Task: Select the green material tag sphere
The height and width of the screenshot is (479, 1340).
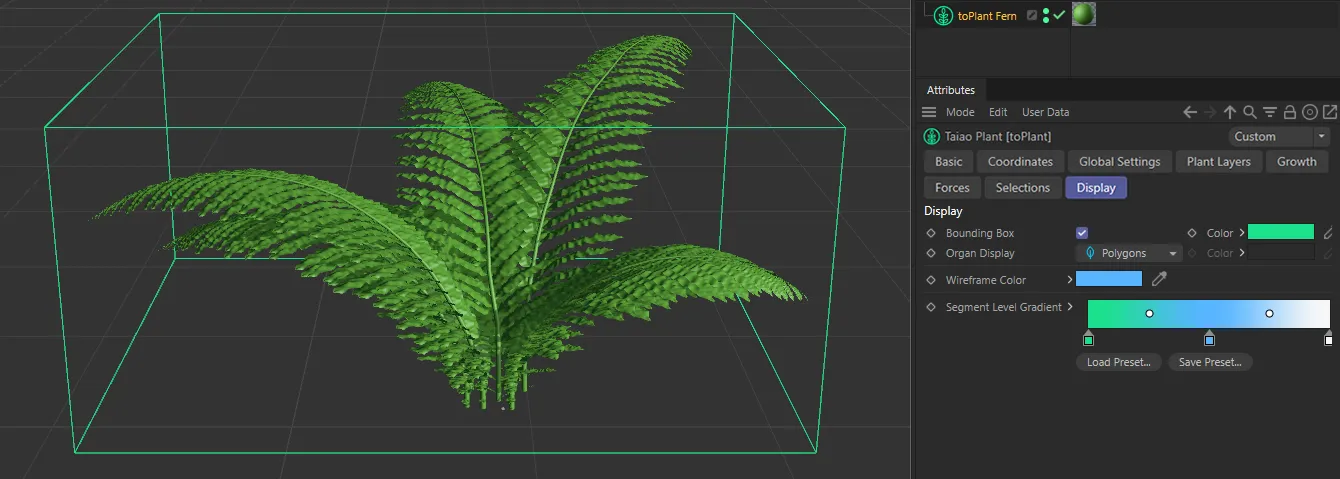Action: (1083, 14)
